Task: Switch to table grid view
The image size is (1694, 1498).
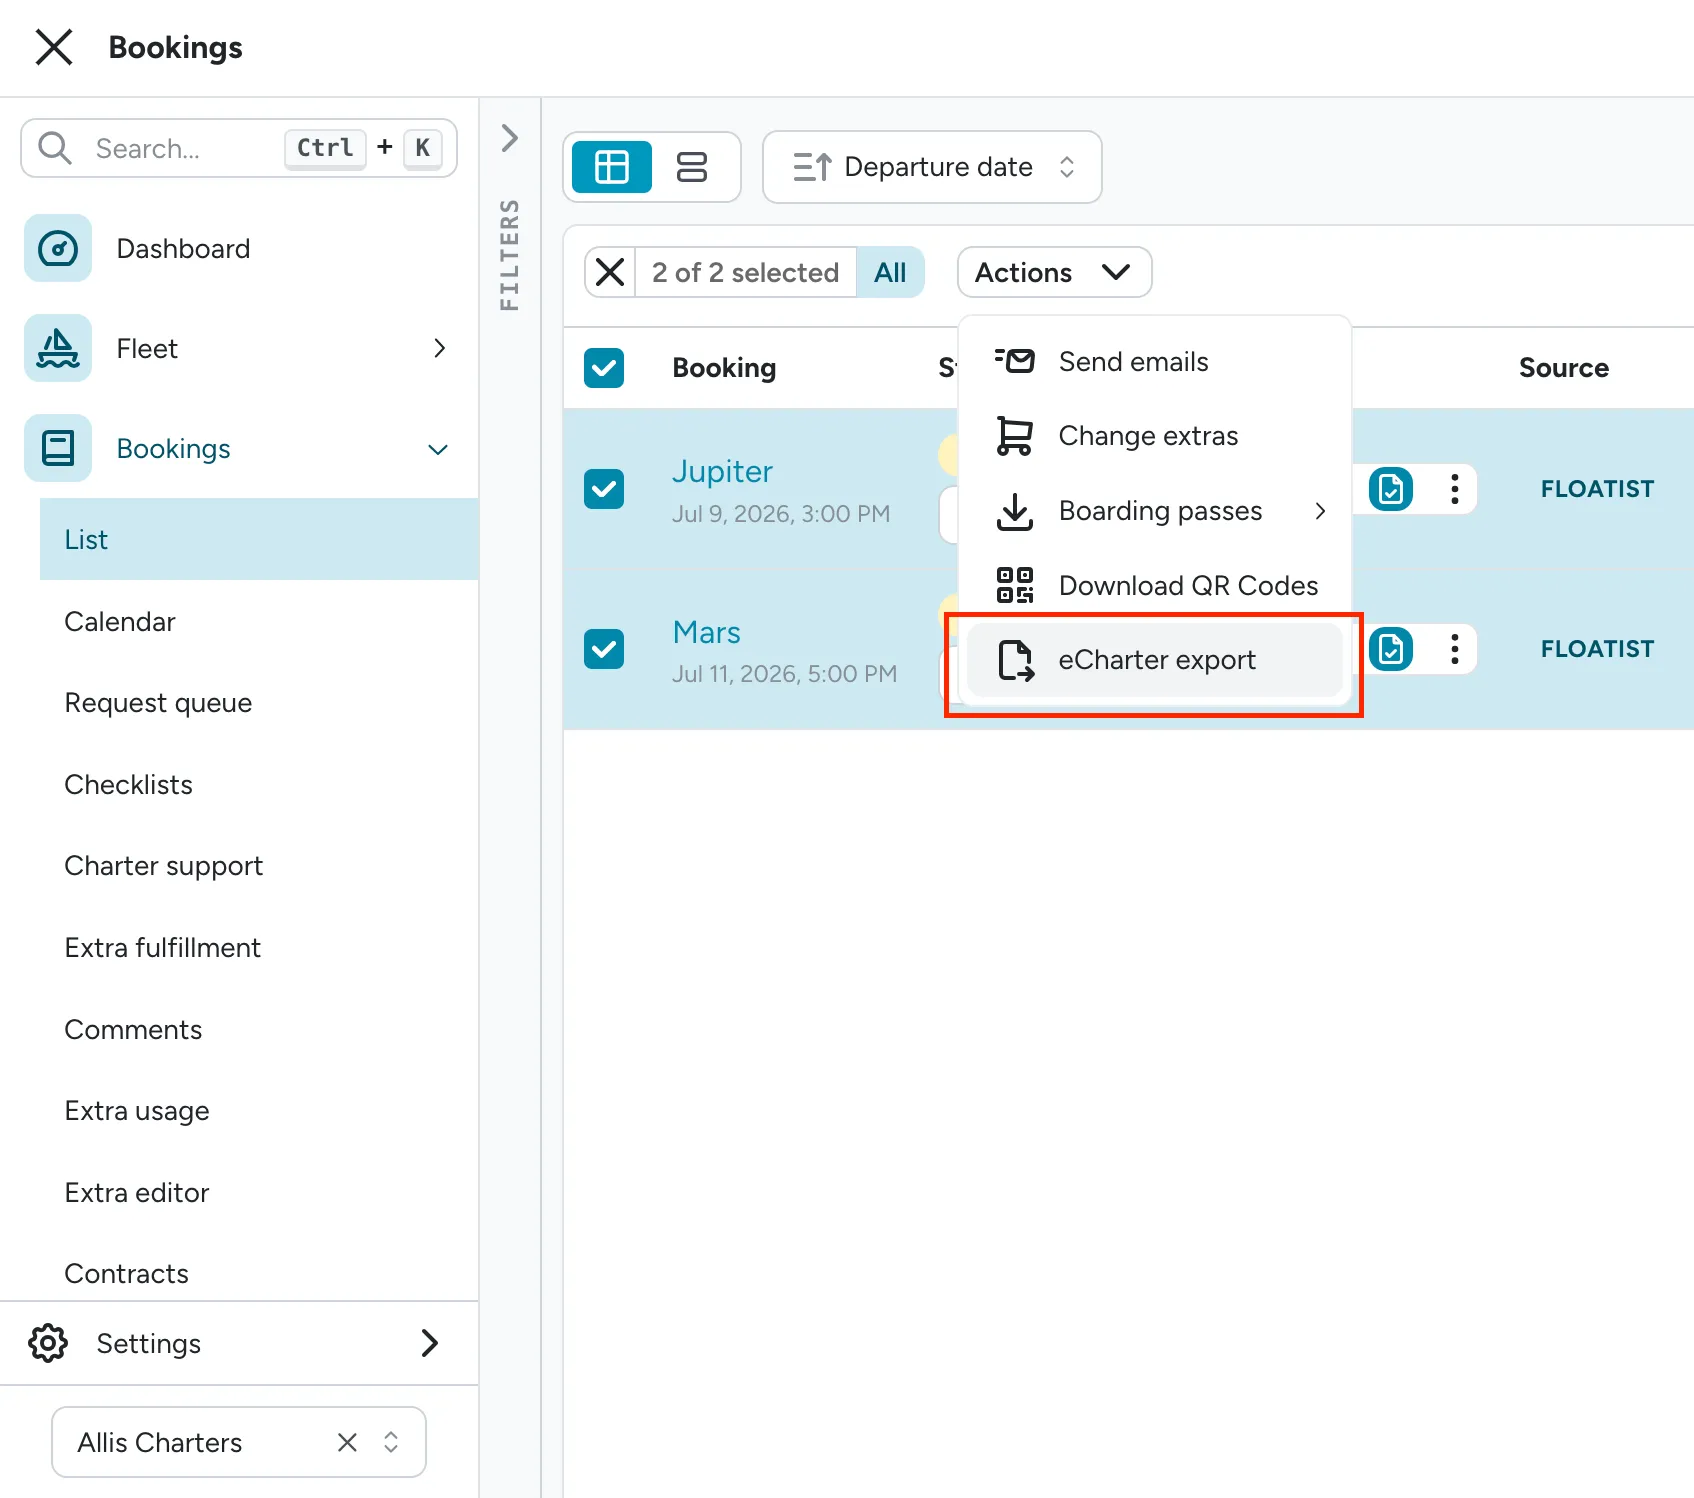Action: [x=612, y=166]
